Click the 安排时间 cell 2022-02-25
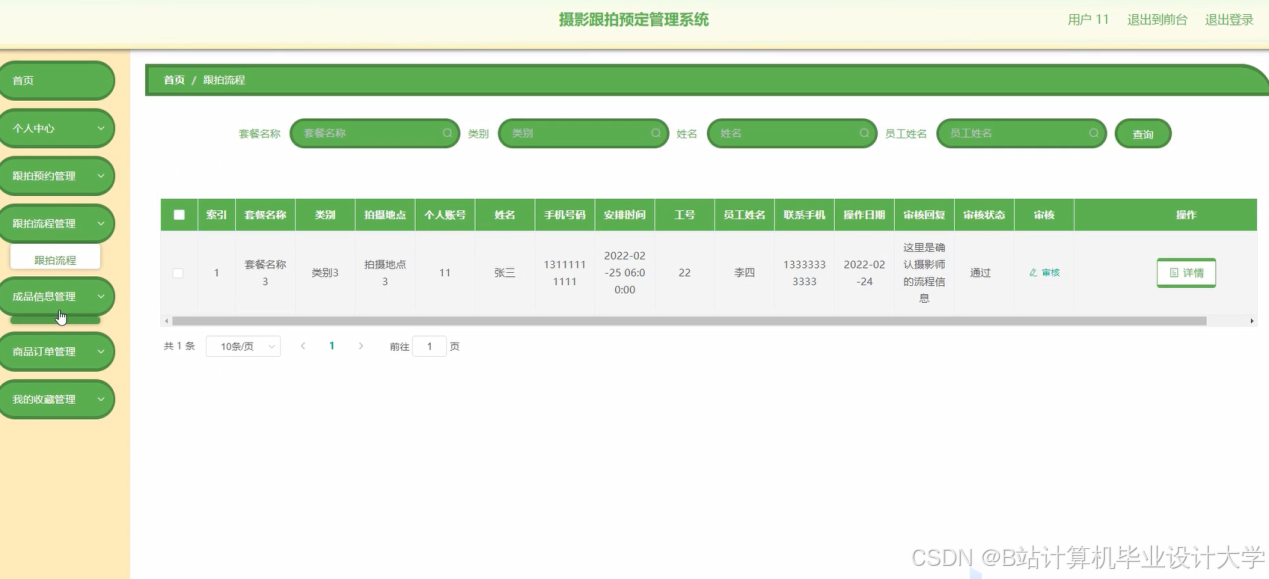 point(625,273)
